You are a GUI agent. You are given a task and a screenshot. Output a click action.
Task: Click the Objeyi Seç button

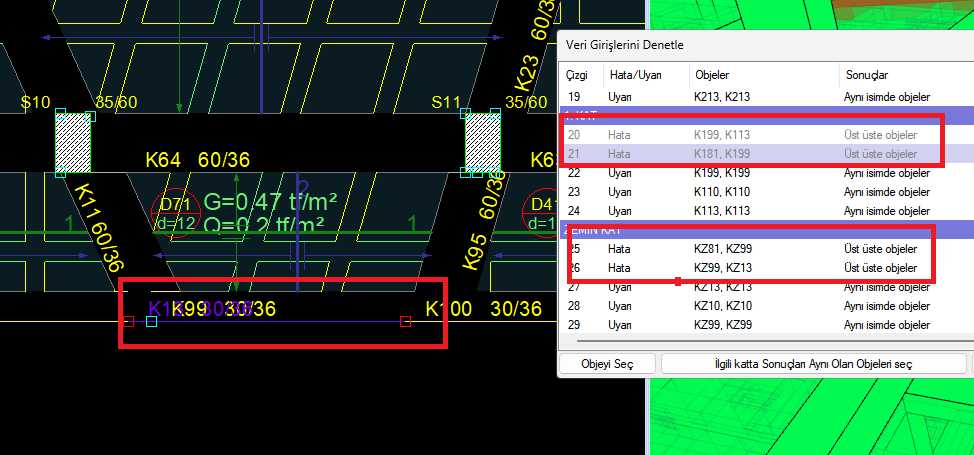[607, 364]
